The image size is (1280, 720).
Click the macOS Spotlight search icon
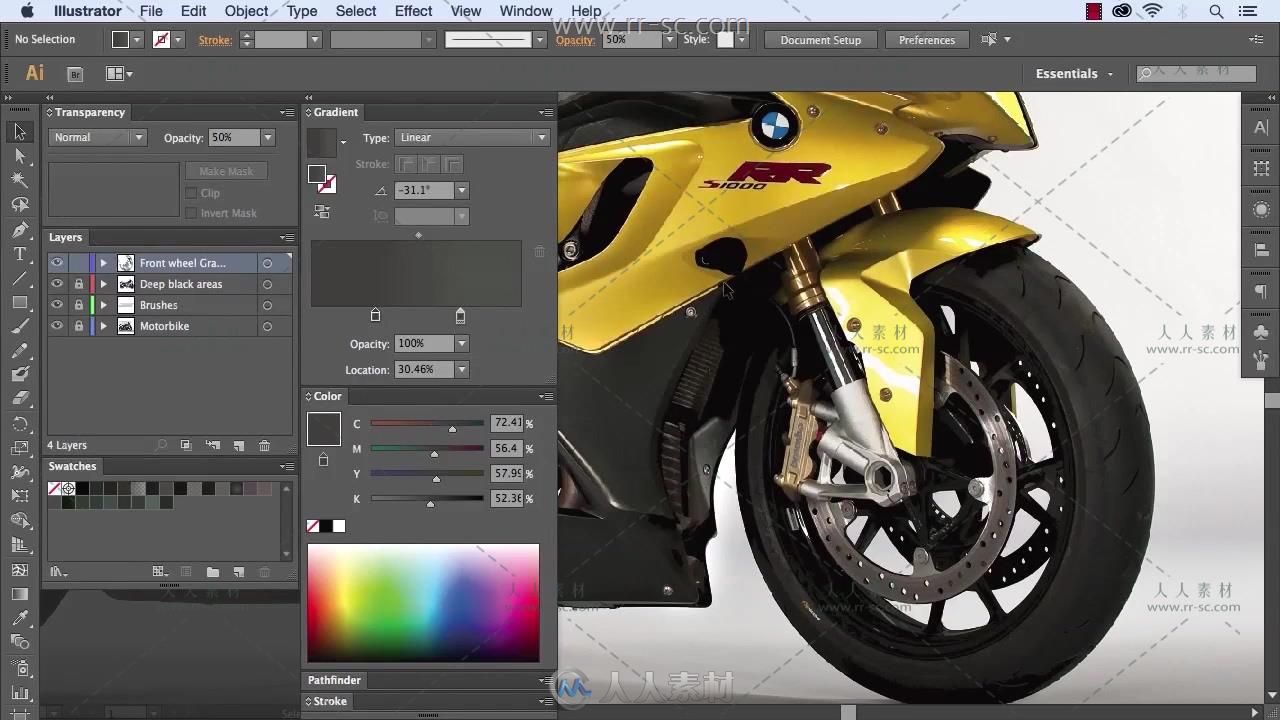click(1216, 11)
